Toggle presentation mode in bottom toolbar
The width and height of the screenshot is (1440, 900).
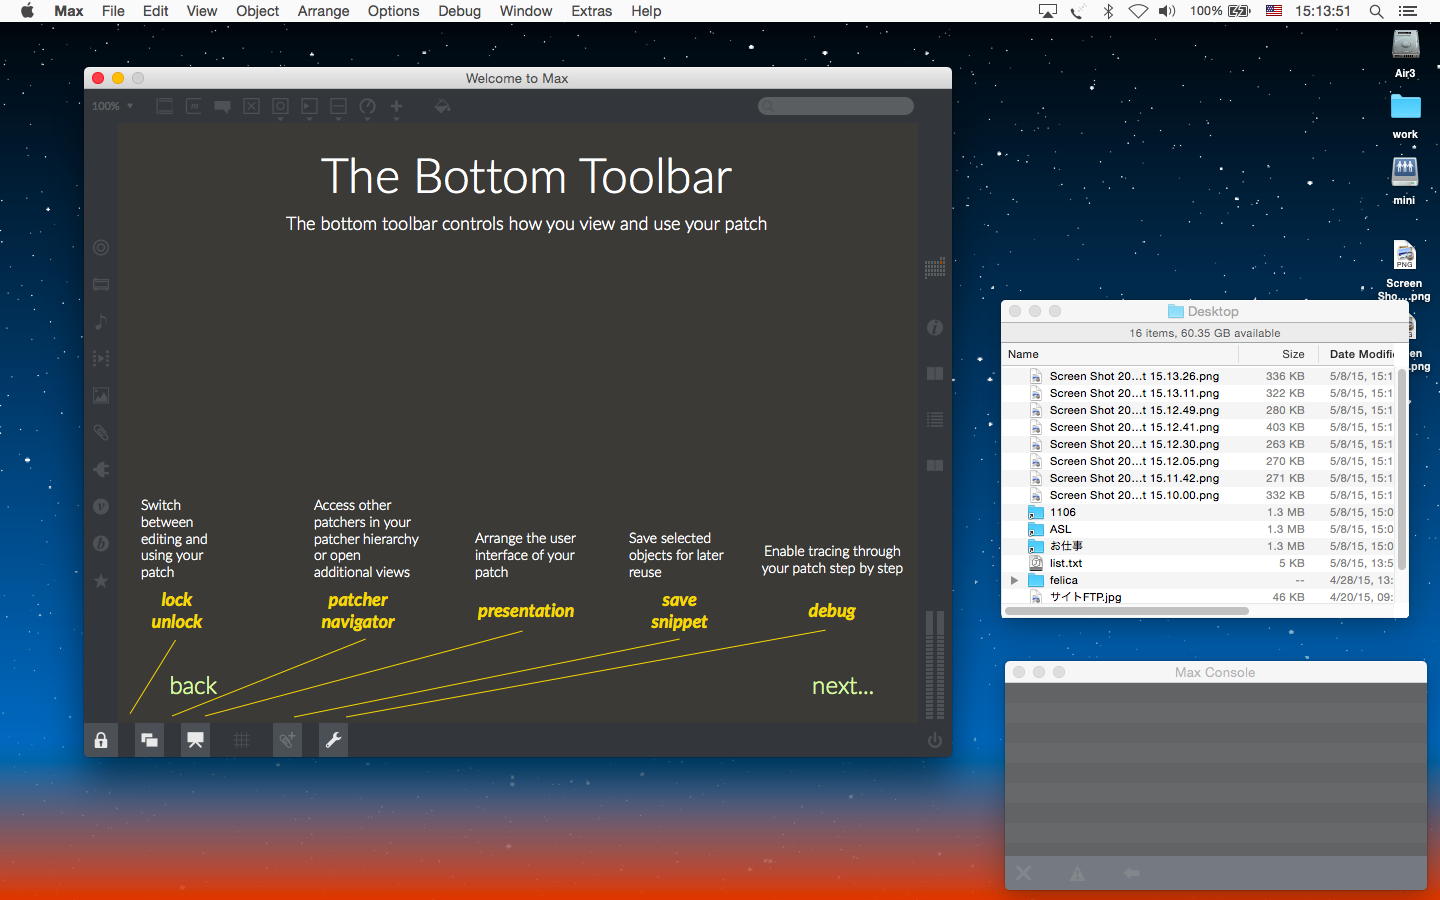pos(196,740)
